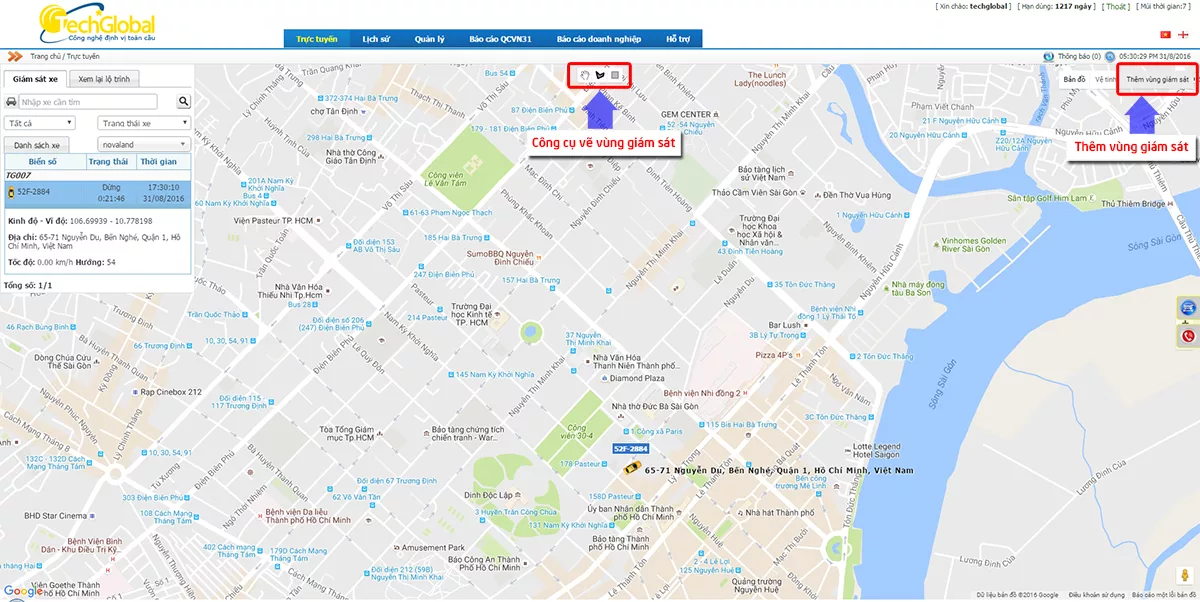
Task: Click the Vietnamese flag language icon
Action: pos(1164,34)
